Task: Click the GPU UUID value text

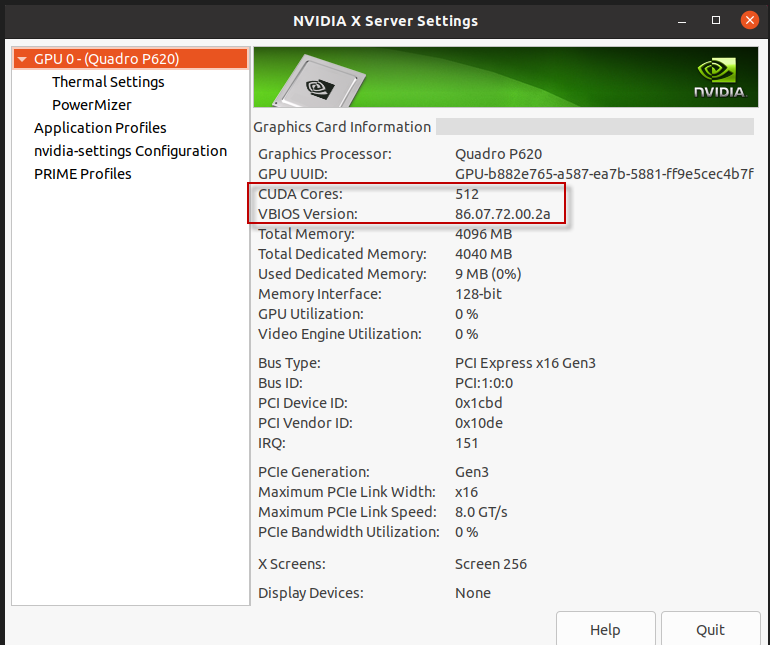Action: click(x=604, y=174)
